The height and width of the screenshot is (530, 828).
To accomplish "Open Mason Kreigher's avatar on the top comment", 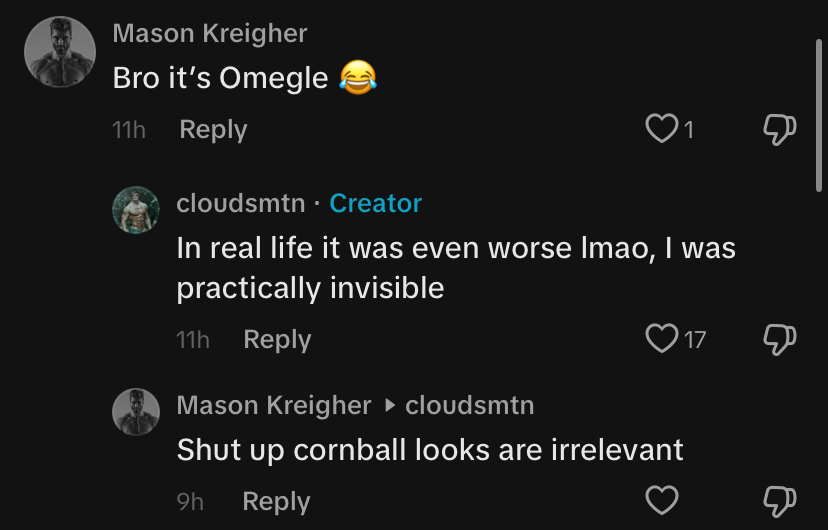I will 59,52.
